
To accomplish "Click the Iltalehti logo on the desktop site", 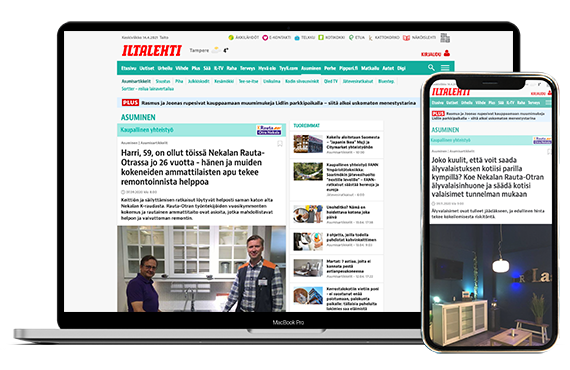I will (x=152, y=51).
